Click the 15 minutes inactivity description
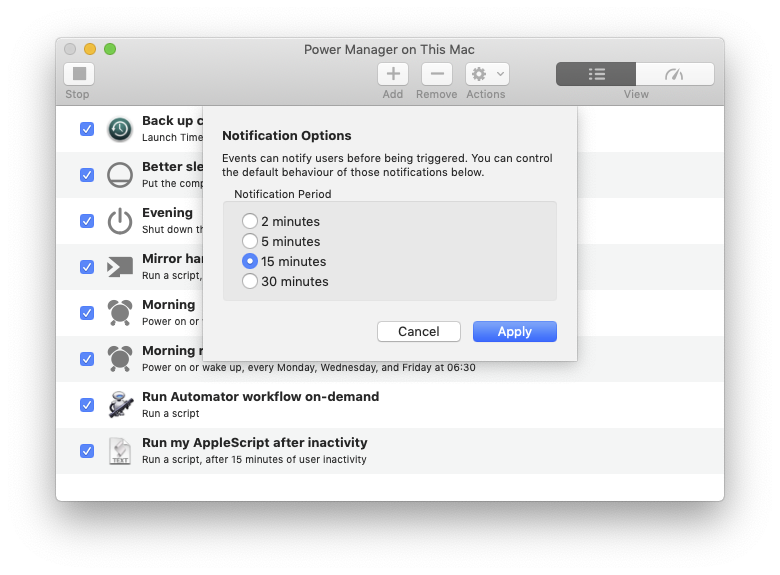Viewport: 780px width, 575px height. point(254,460)
